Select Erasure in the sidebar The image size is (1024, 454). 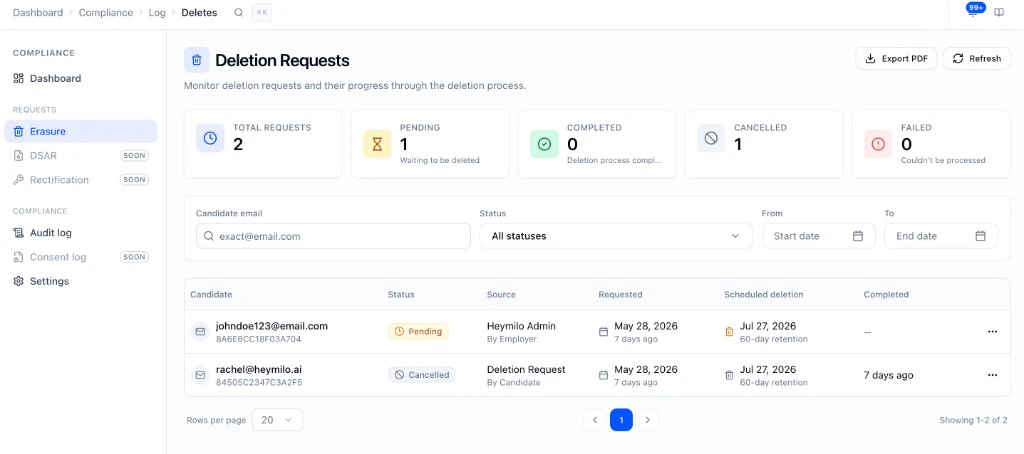(80, 131)
